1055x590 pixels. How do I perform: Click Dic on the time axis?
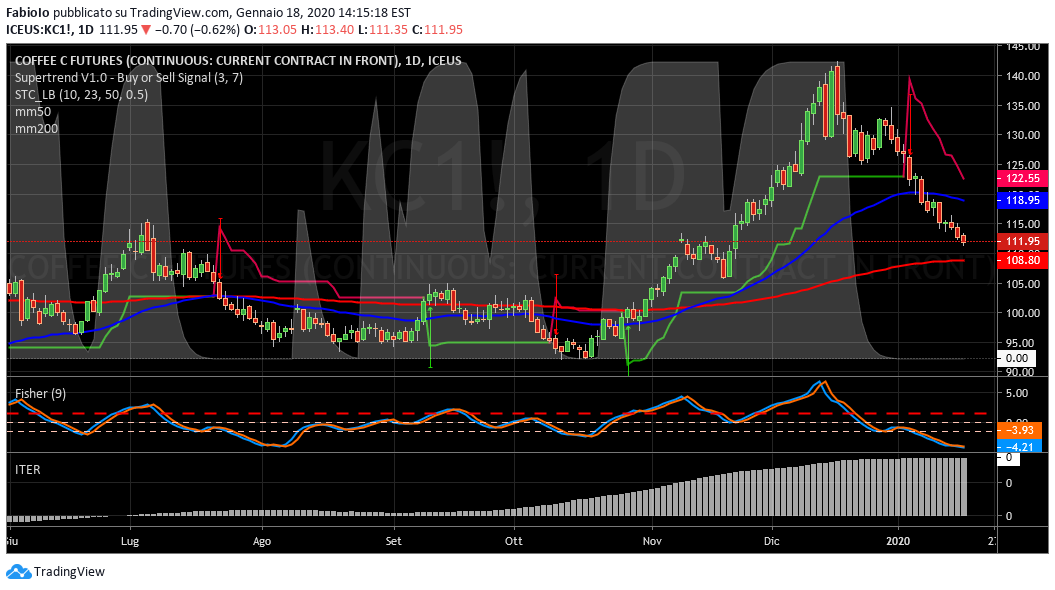(x=771, y=540)
